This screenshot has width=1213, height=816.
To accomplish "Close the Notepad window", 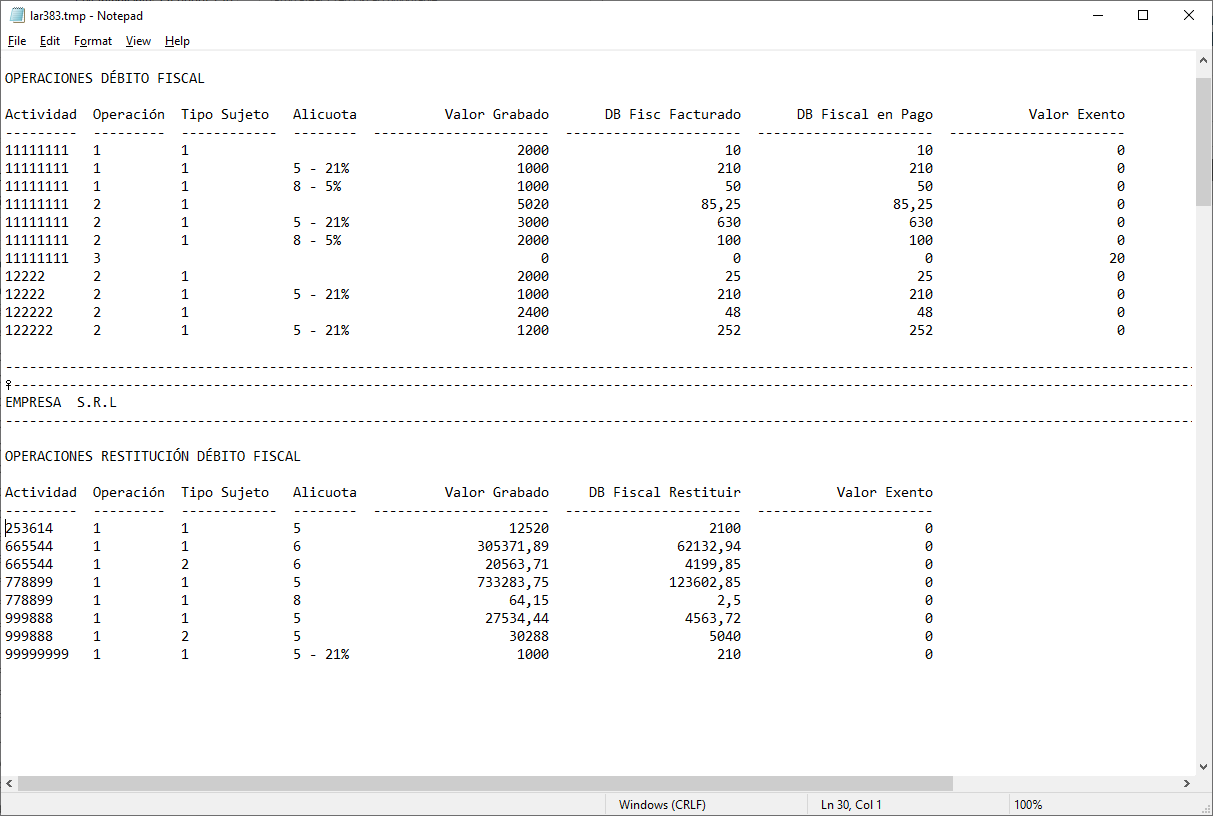I will pos(1189,15).
